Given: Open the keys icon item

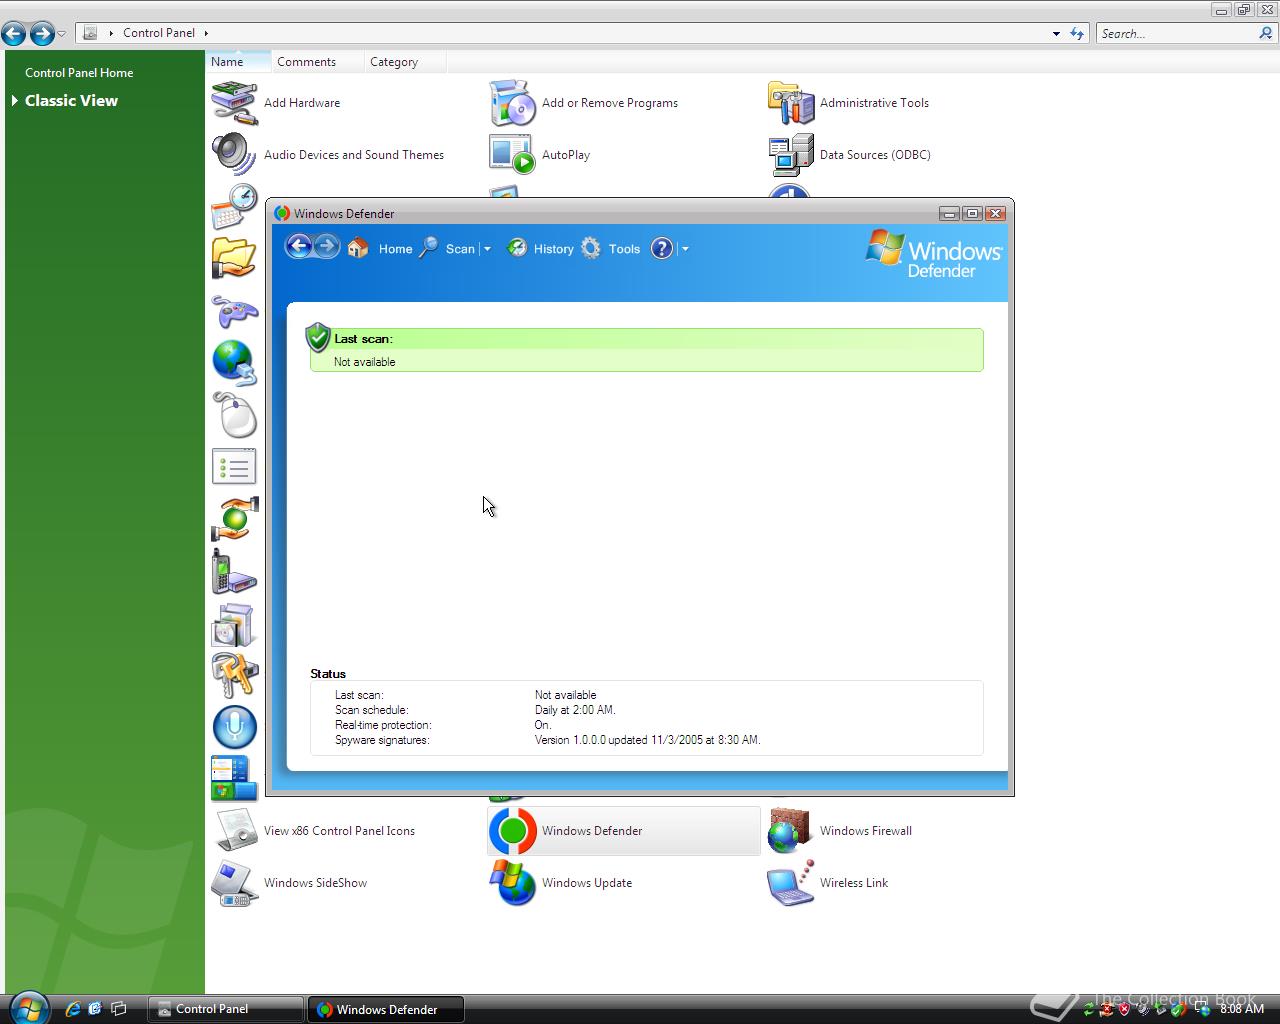Looking at the screenshot, I should (235, 674).
